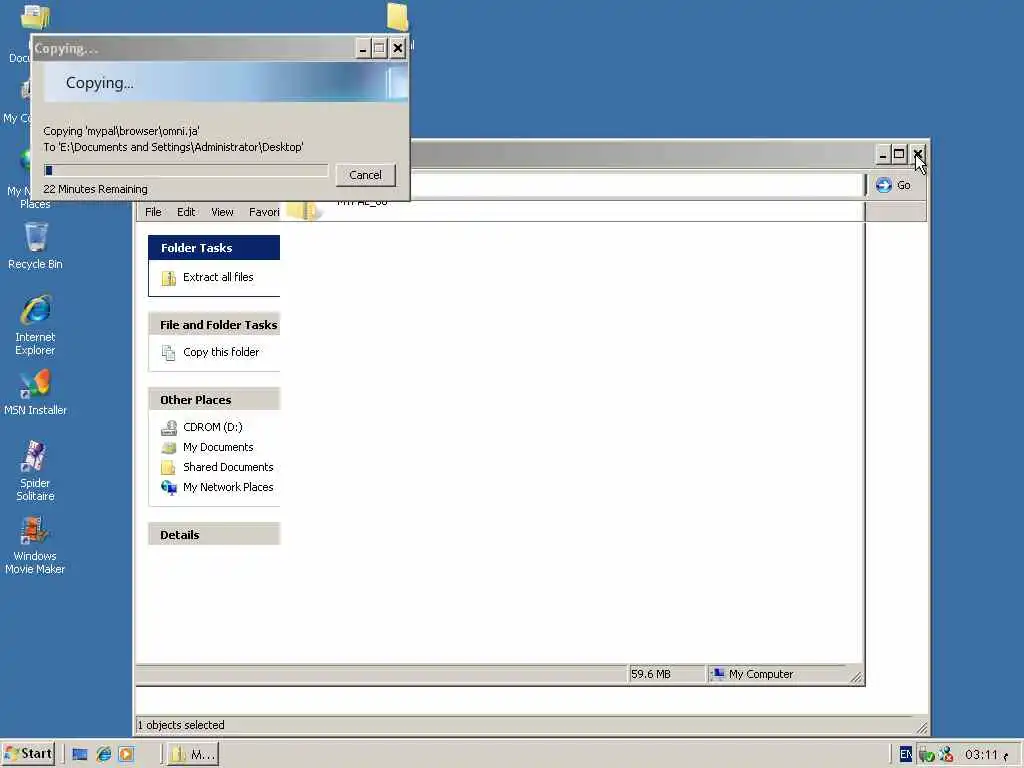Open My Network Places link
The height and width of the screenshot is (768, 1024).
coord(228,487)
